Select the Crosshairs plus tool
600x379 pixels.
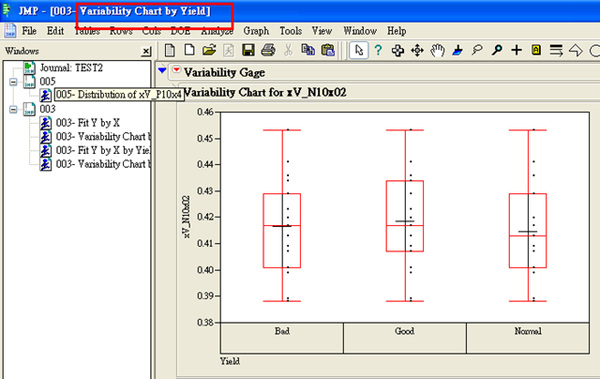[517, 50]
